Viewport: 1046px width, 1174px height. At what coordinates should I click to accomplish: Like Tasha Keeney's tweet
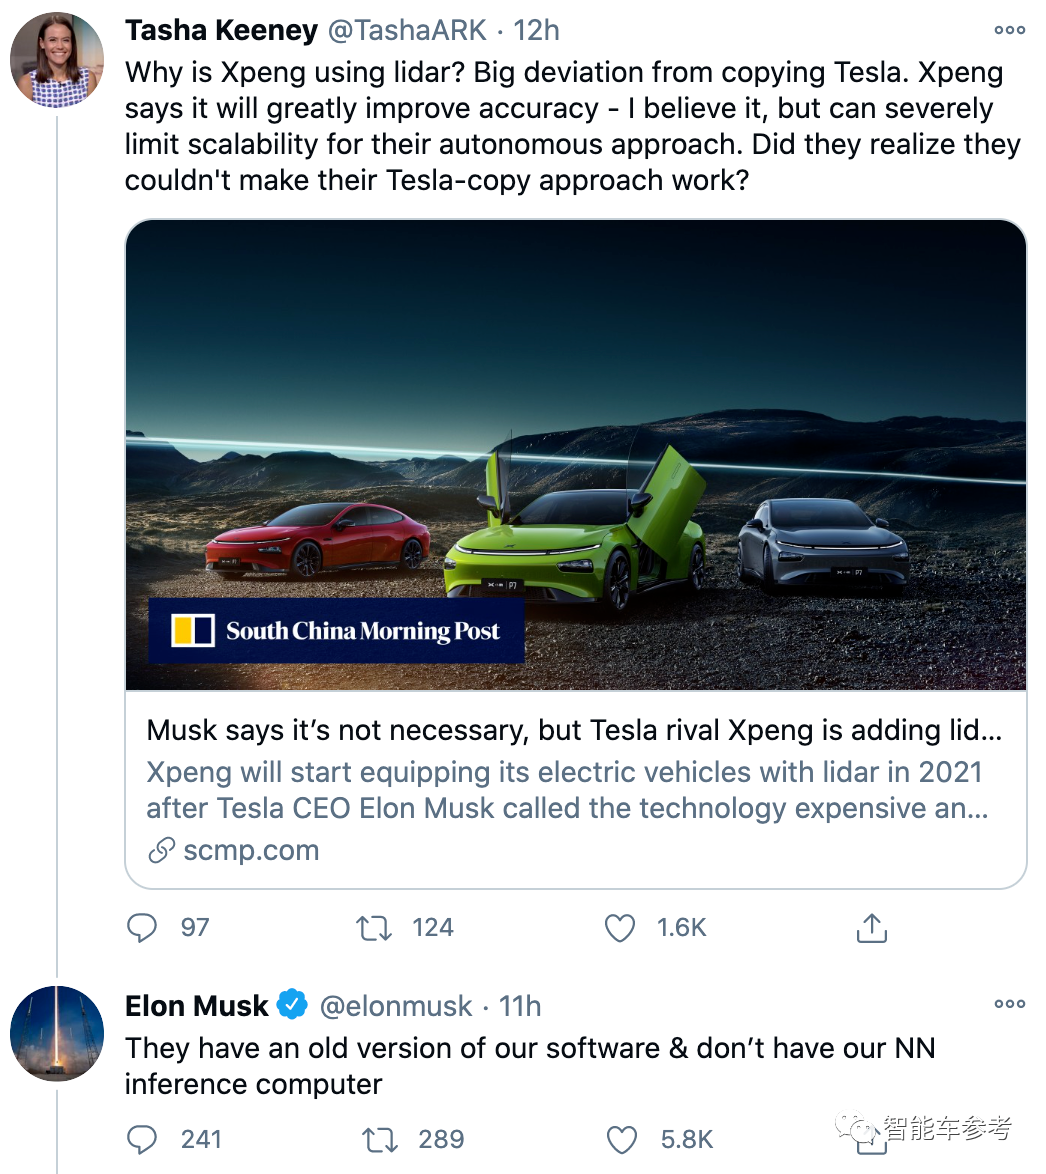620,928
